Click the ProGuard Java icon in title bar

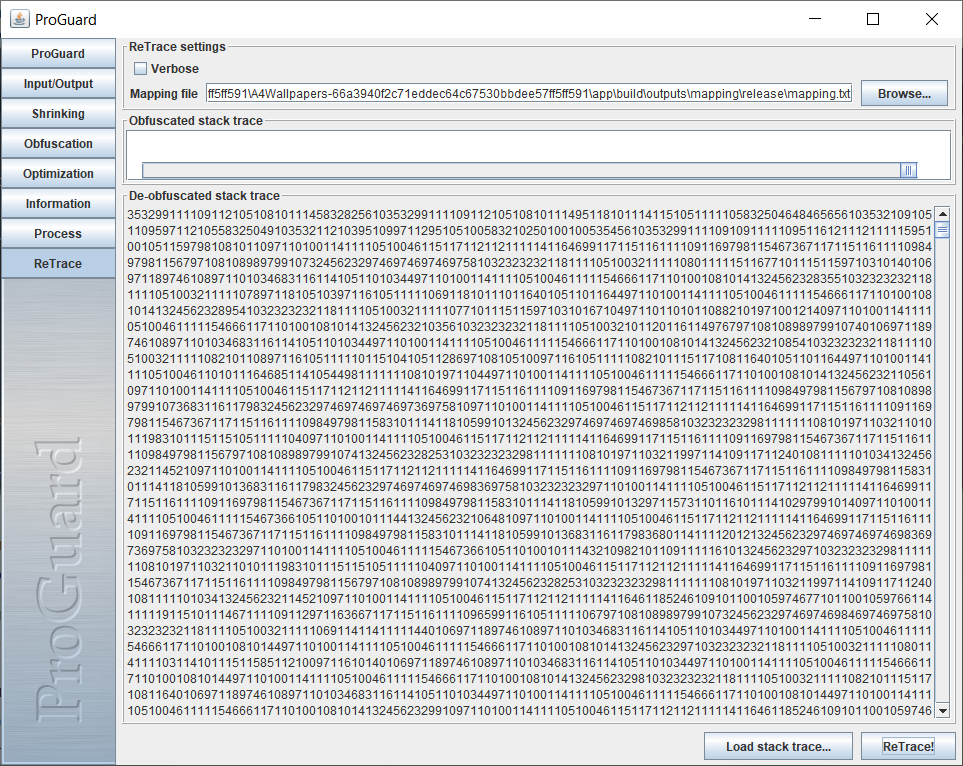(x=19, y=19)
